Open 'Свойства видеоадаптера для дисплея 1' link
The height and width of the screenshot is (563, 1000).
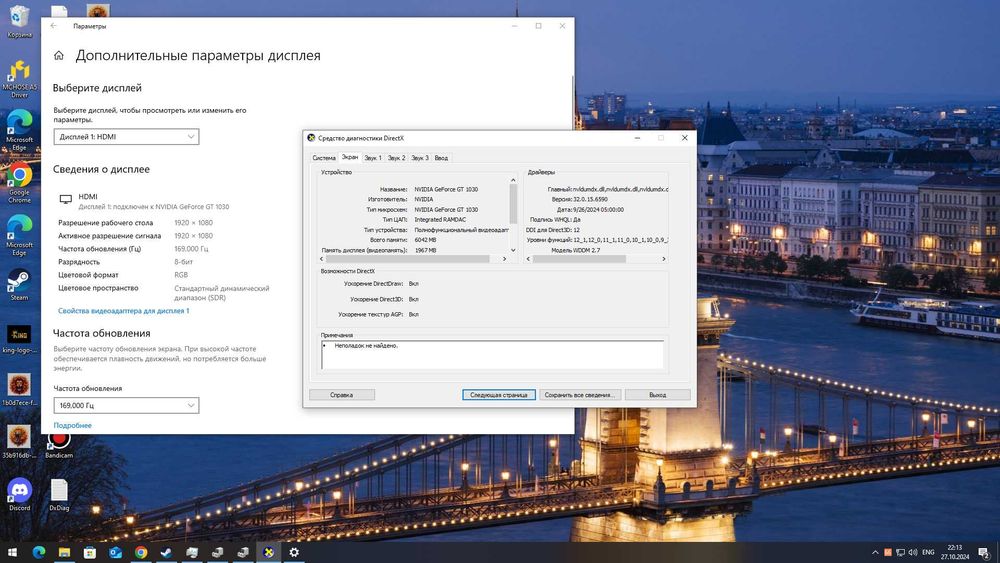pos(123,311)
